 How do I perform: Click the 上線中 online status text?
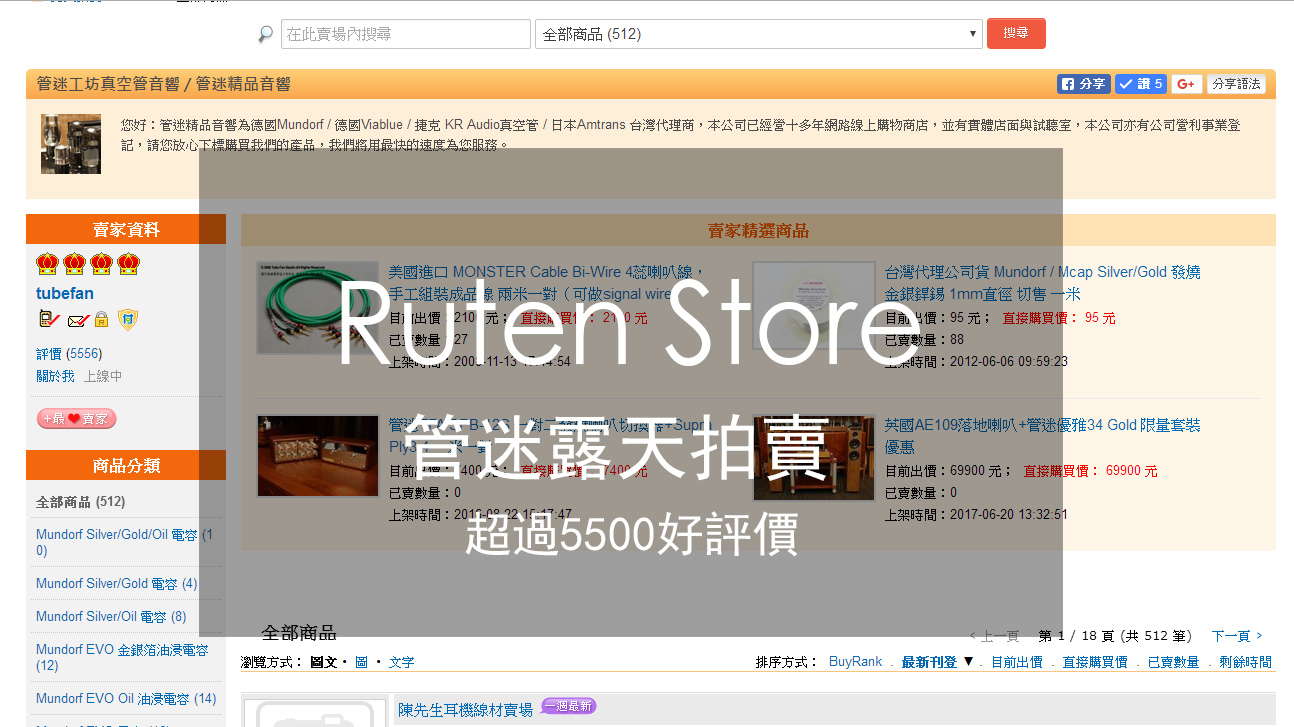tap(103, 376)
